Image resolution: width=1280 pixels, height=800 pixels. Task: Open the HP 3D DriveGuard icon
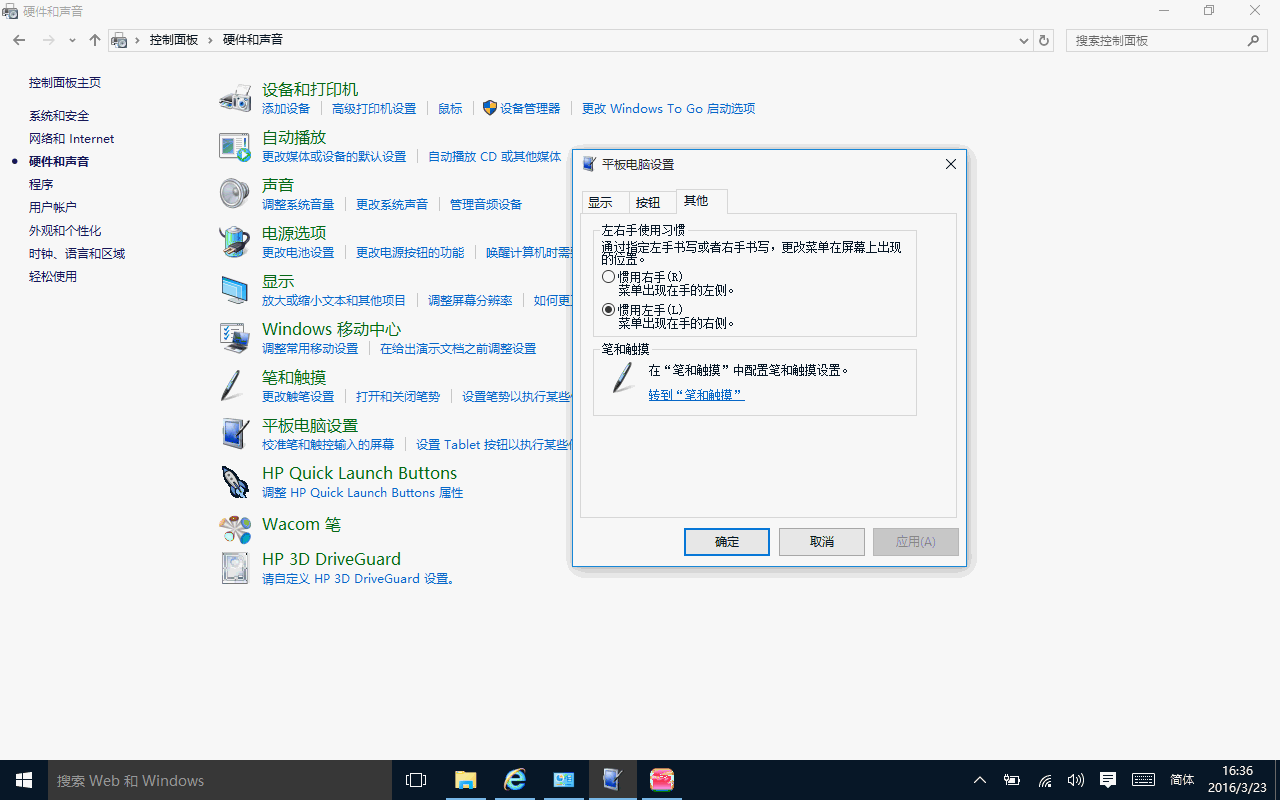point(235,568)
